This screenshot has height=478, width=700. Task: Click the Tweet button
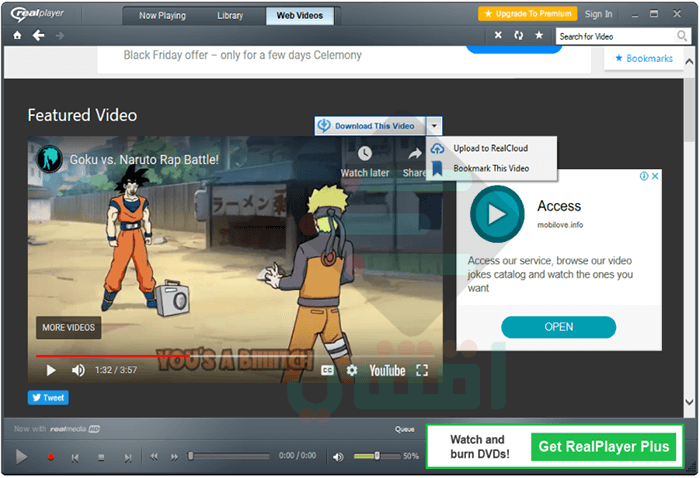click(48, 398)
